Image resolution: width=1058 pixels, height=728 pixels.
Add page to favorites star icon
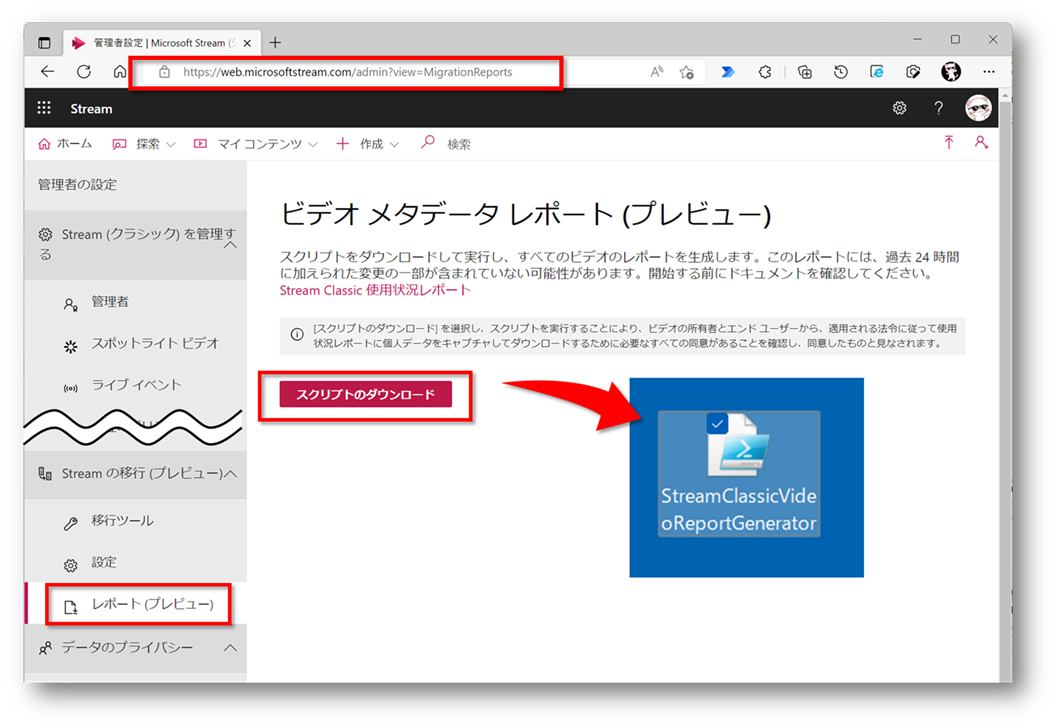click(x=687, y=72)
